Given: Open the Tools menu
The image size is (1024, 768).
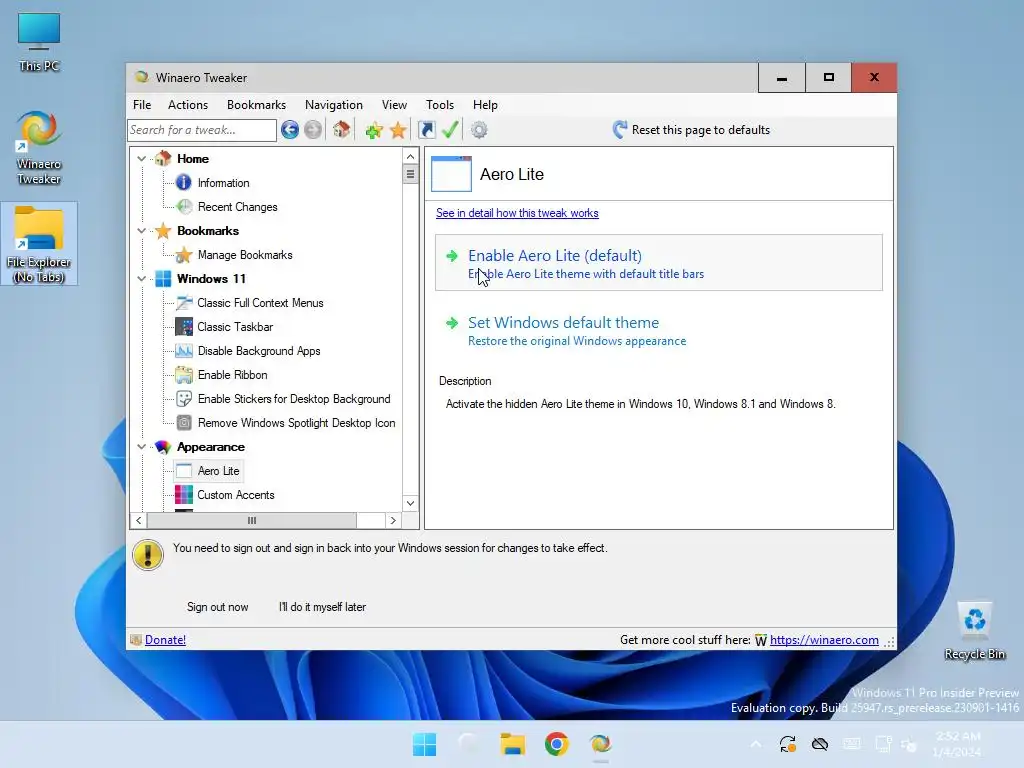Looking at the screenshot, I should [440, 104].
